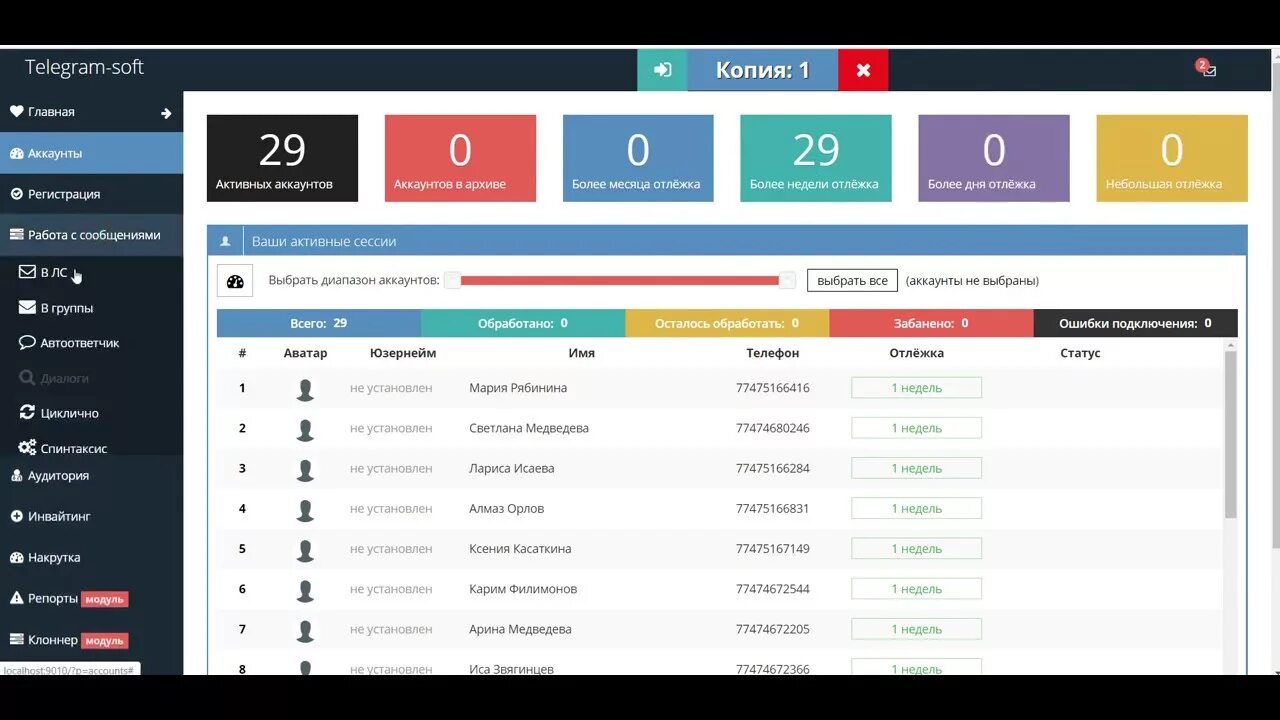Click 1 недель badge for Ксения Касаткина
Viewport: 1280px width, 720px height.
[x=916, y=548]
